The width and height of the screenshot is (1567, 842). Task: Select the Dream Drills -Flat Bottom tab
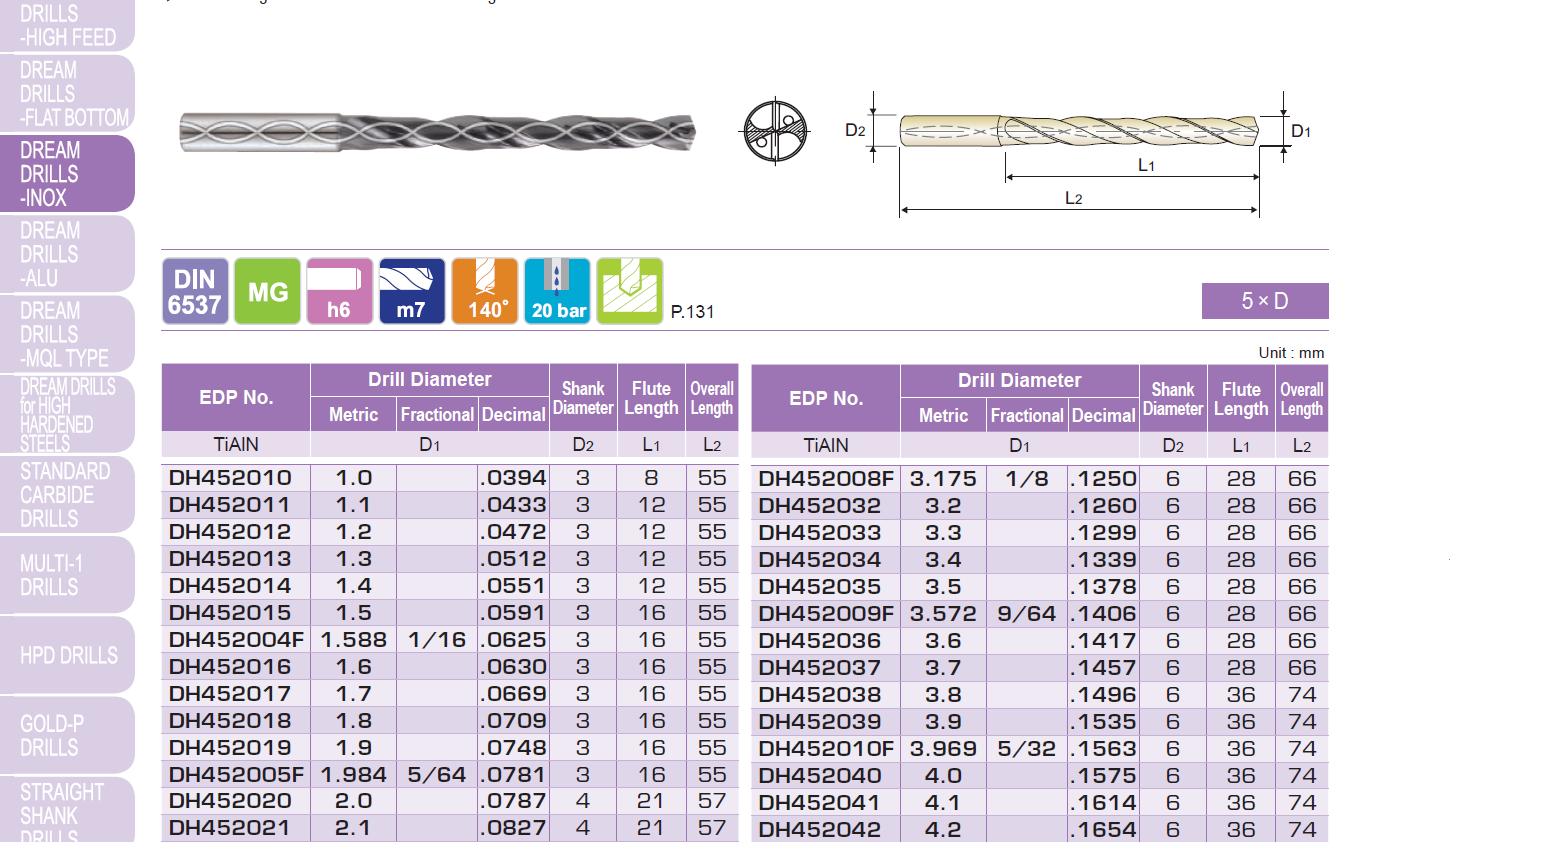[66, 94]
